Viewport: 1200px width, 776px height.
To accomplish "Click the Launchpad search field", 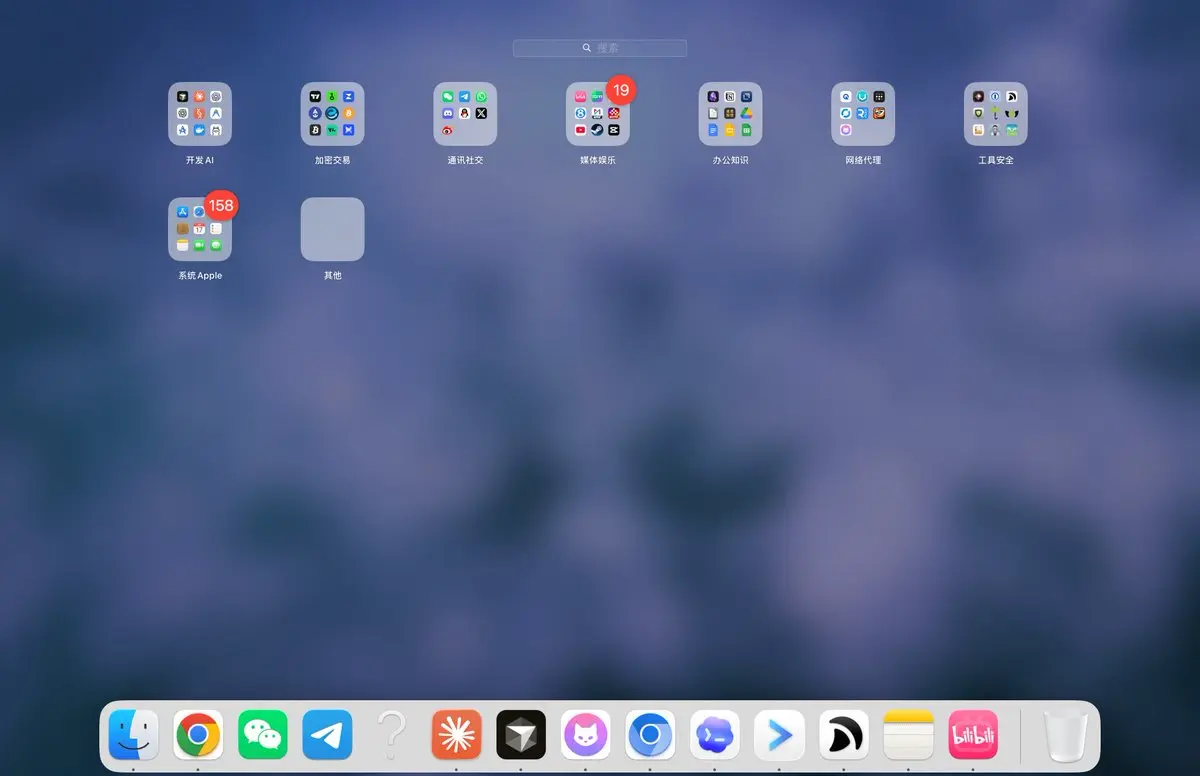I will (600, 48).
